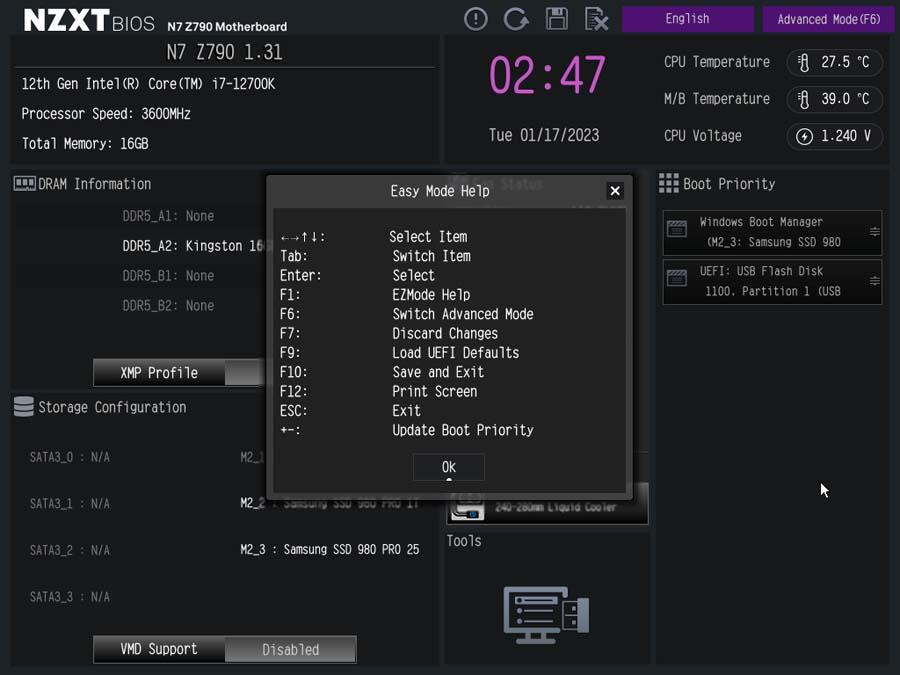Click the DDR5_A2: Kingston memory slot row
900x675 pixels.
pos(195,246)
